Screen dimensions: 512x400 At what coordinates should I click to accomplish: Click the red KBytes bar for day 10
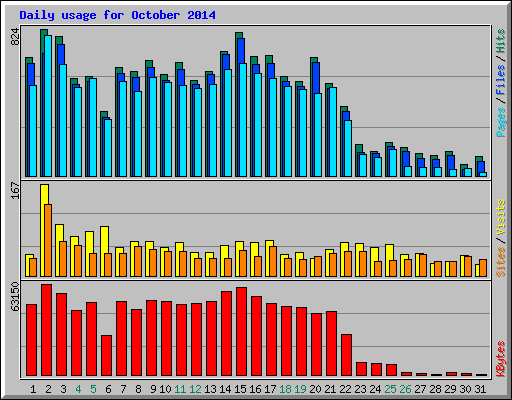point(167,338)
